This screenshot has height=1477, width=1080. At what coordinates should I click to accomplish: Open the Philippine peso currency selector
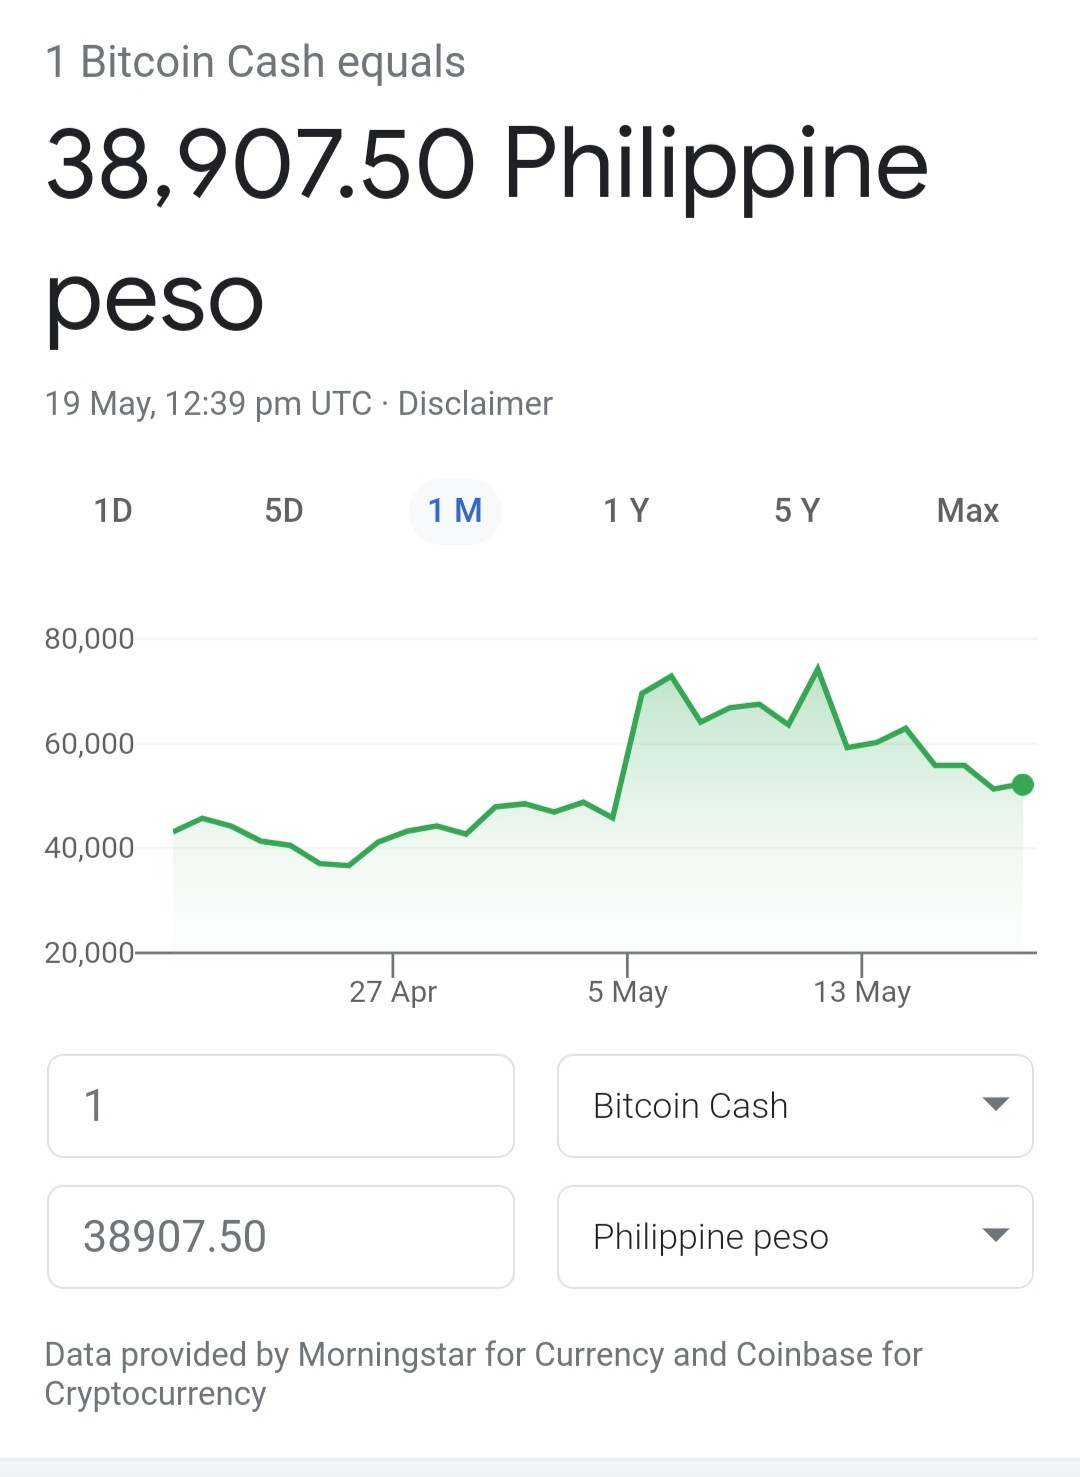click(x=795, y=1237)
